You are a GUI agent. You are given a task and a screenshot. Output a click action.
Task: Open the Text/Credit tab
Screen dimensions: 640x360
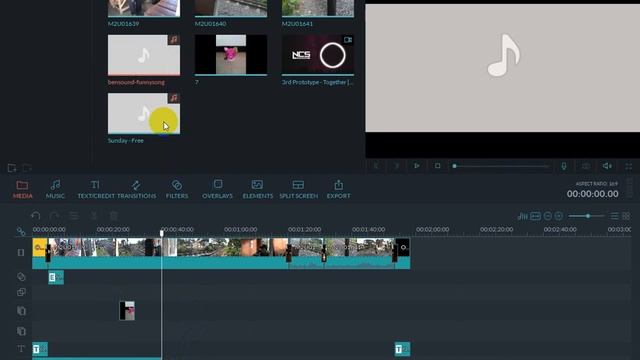pos(96,189)
